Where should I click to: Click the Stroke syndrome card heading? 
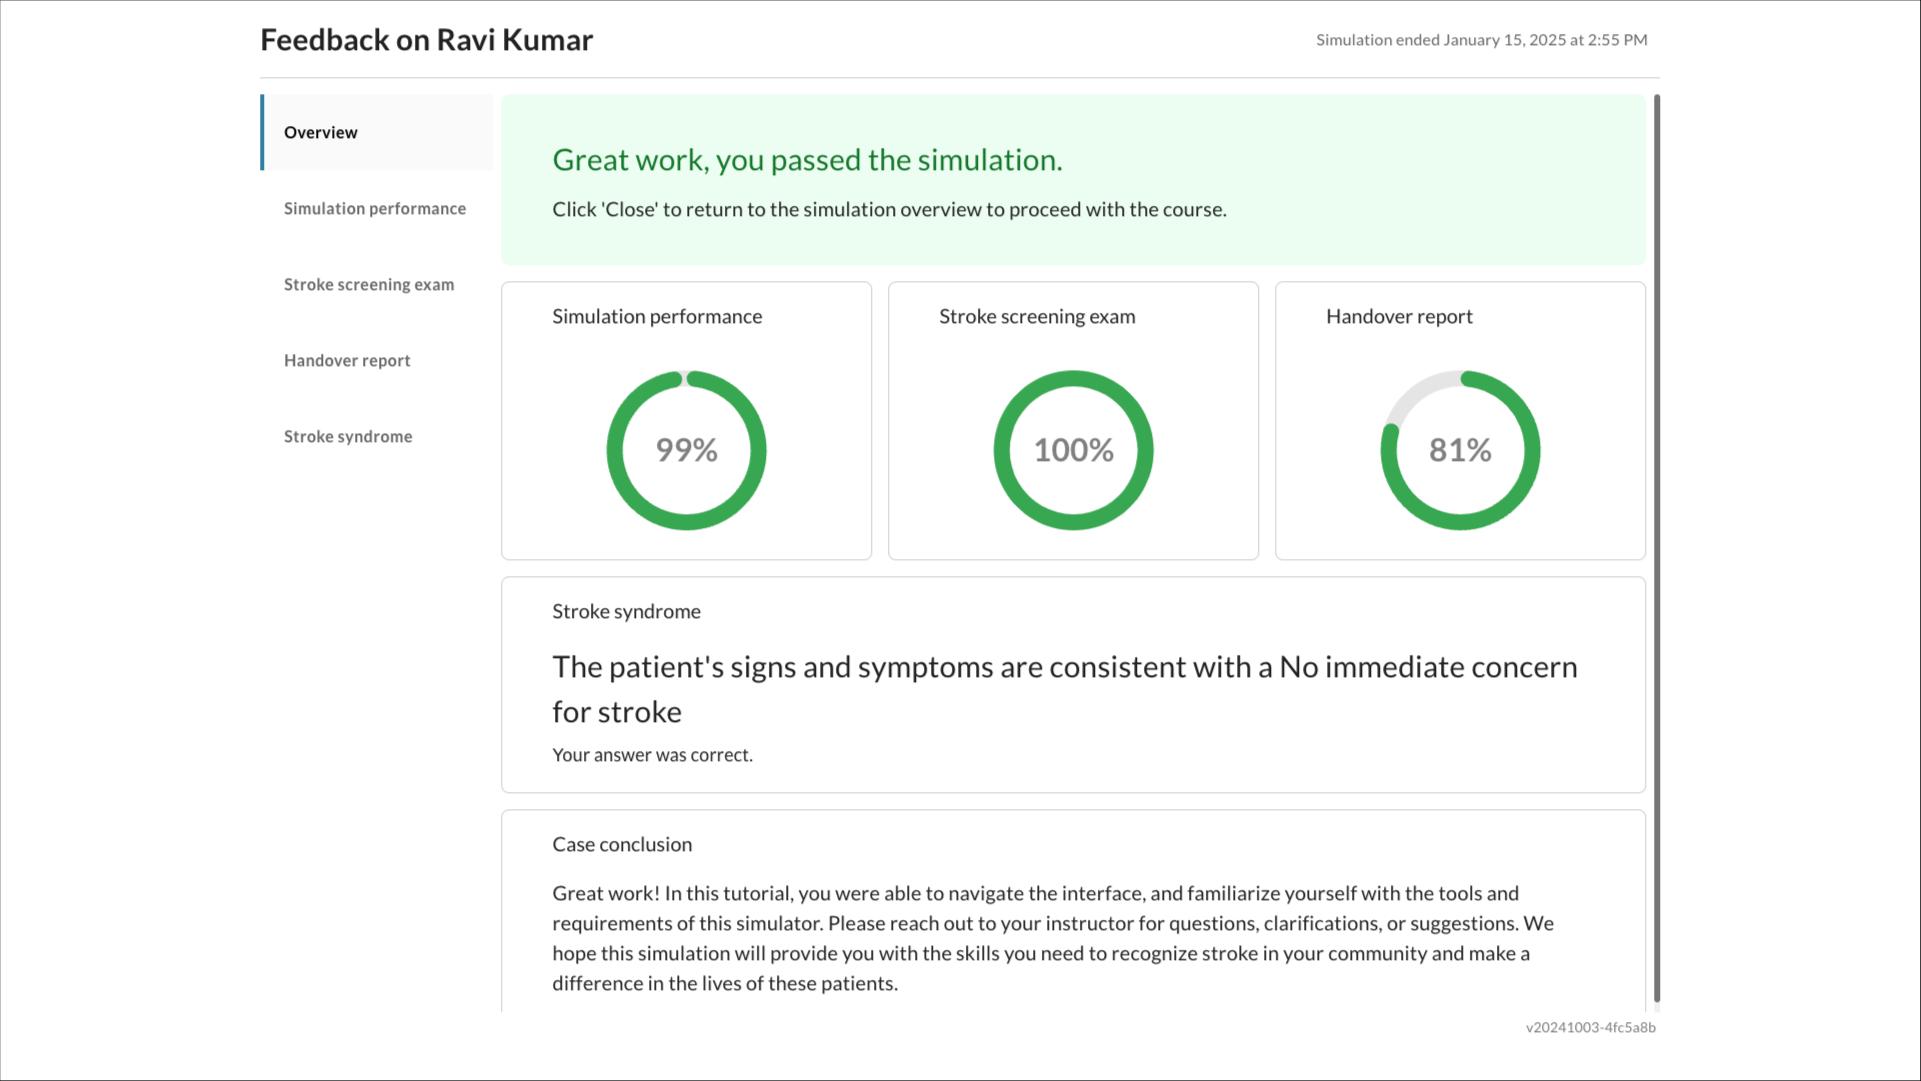pyautogui.click(x=626, y=611)
